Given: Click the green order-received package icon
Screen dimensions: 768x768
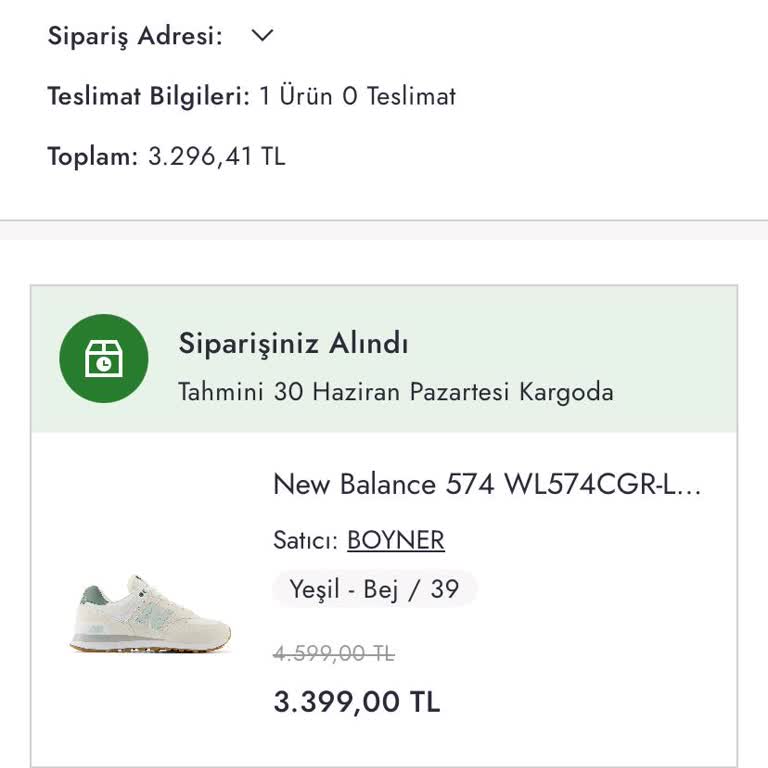Looking at the screenshot, I should coord(104,358).
